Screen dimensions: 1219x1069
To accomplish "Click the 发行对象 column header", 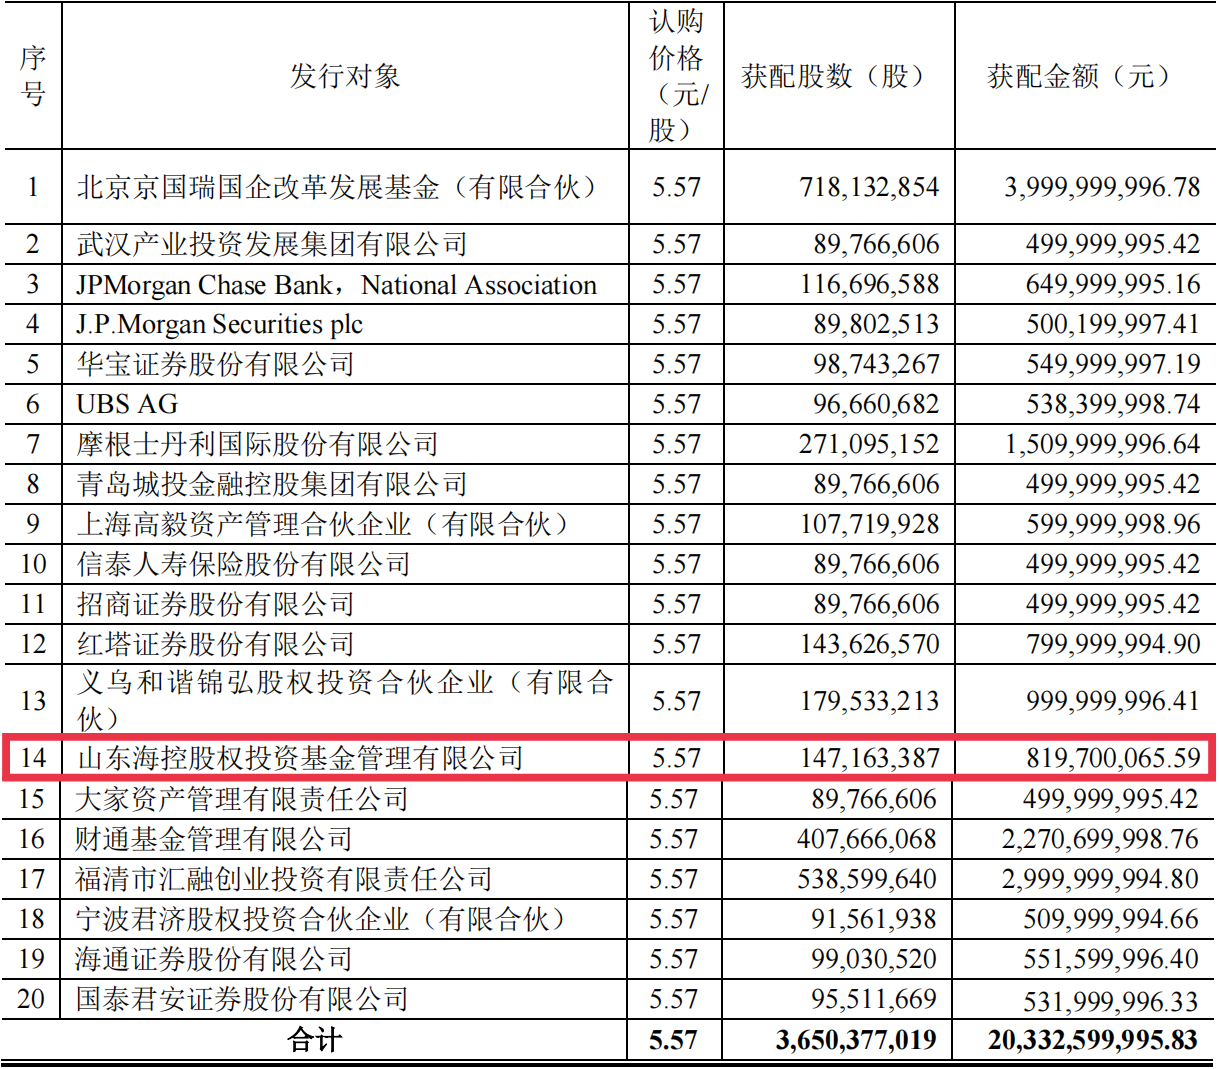I will point(345,76).
